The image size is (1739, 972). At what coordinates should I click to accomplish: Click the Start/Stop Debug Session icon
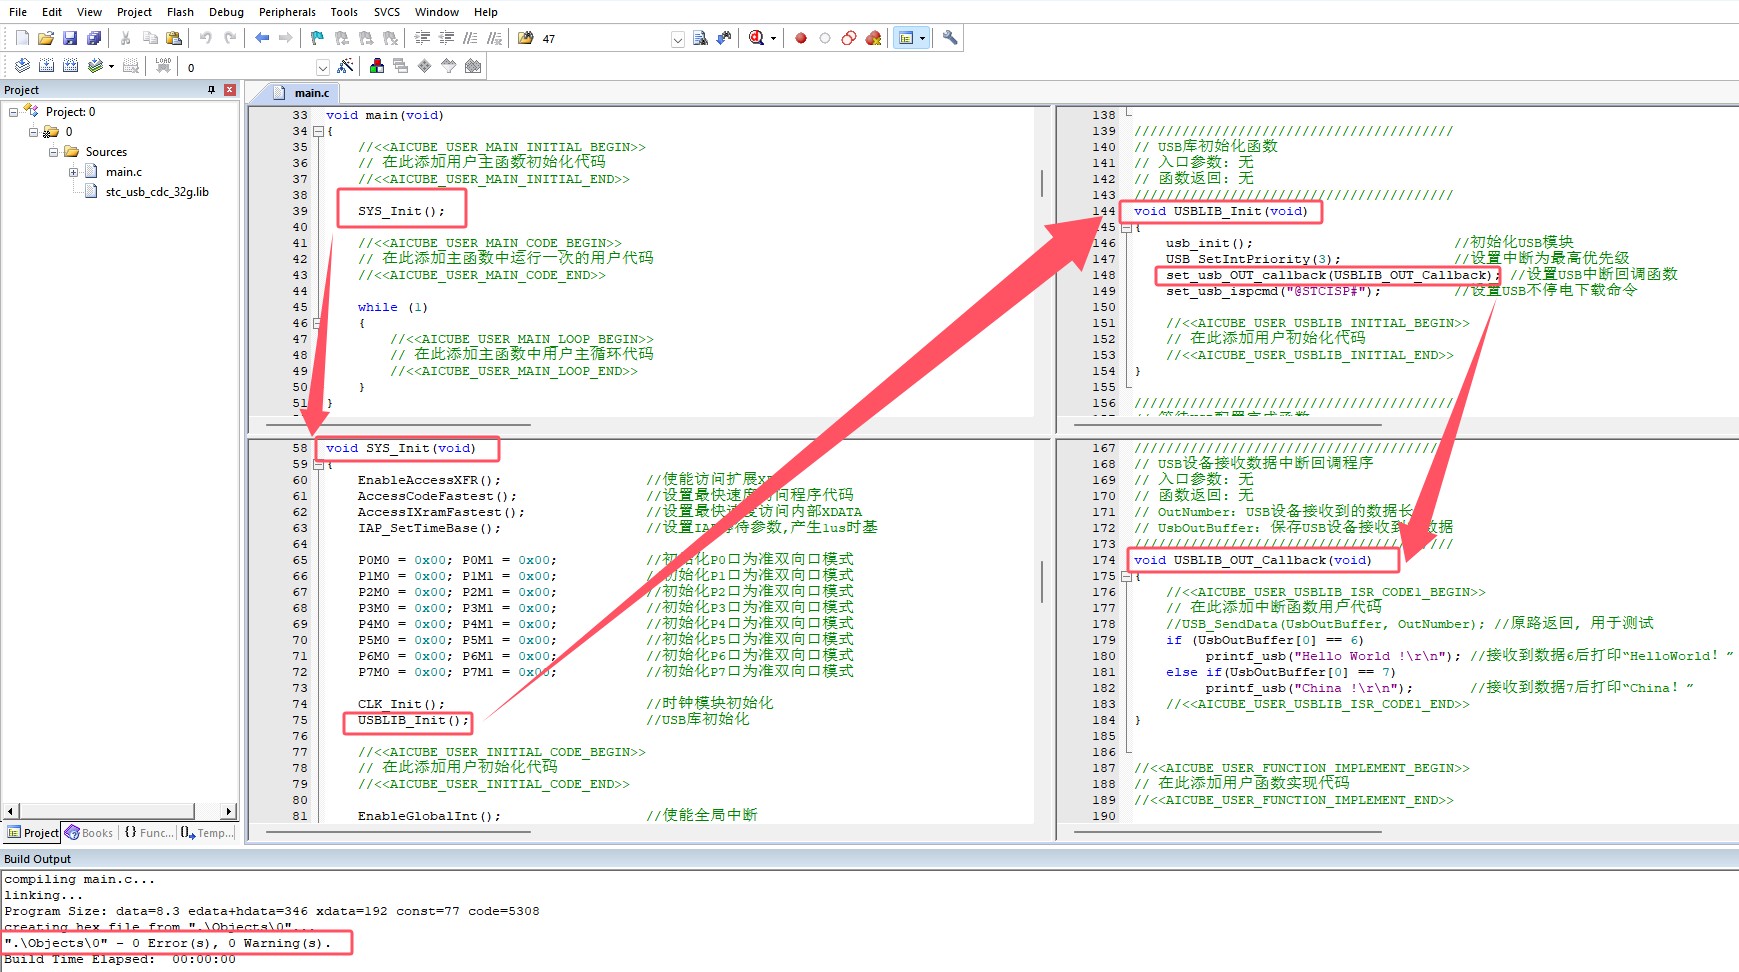coord(757,38)
